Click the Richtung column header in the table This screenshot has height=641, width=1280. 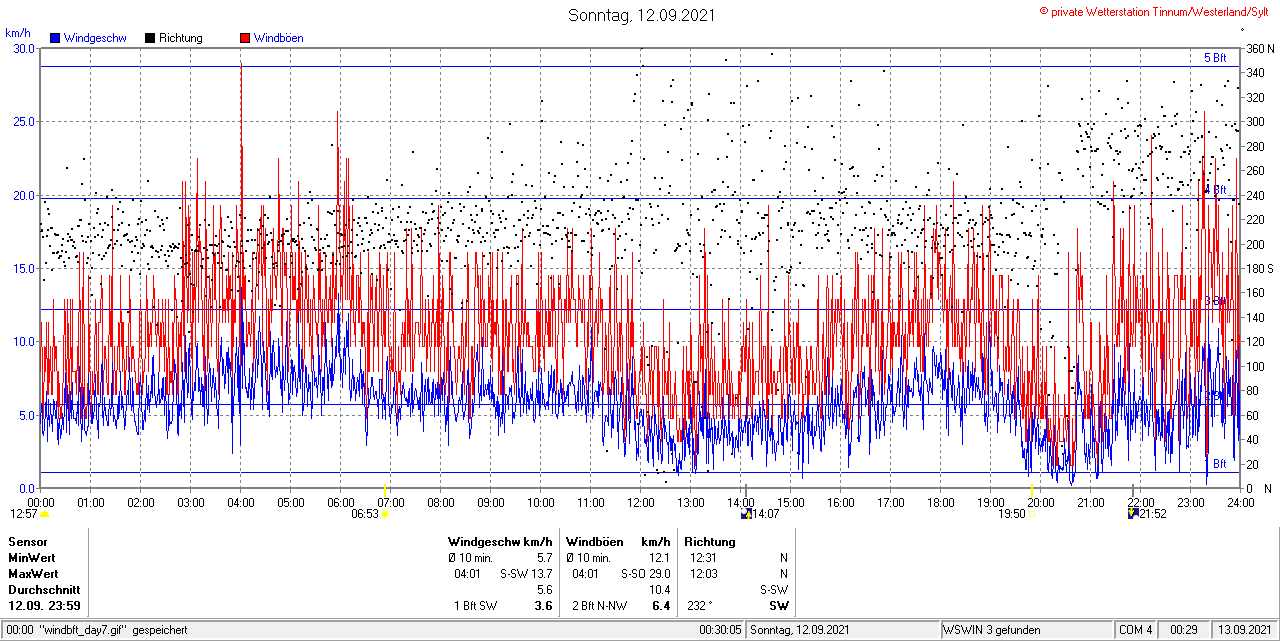(x=710, y=542)
